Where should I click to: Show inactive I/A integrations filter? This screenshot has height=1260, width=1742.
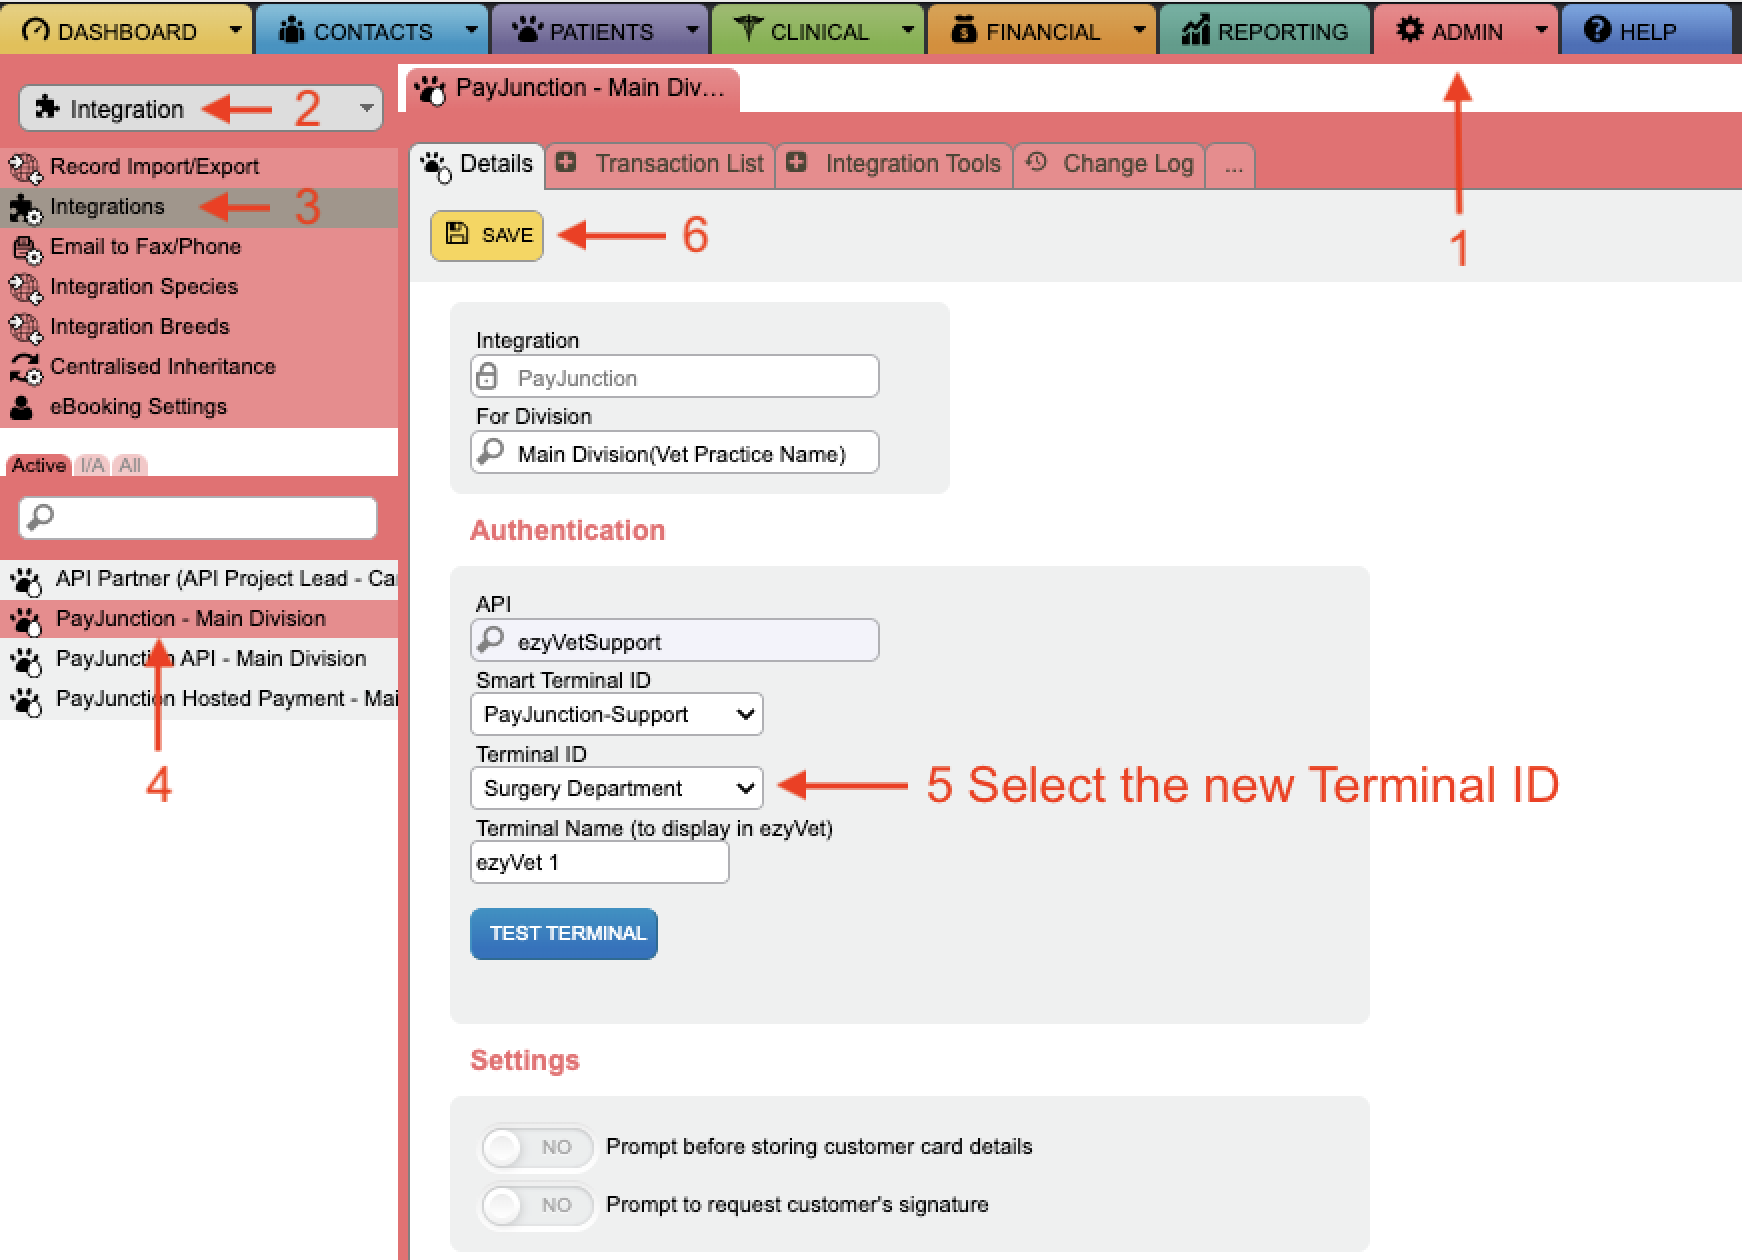point(93,465)
